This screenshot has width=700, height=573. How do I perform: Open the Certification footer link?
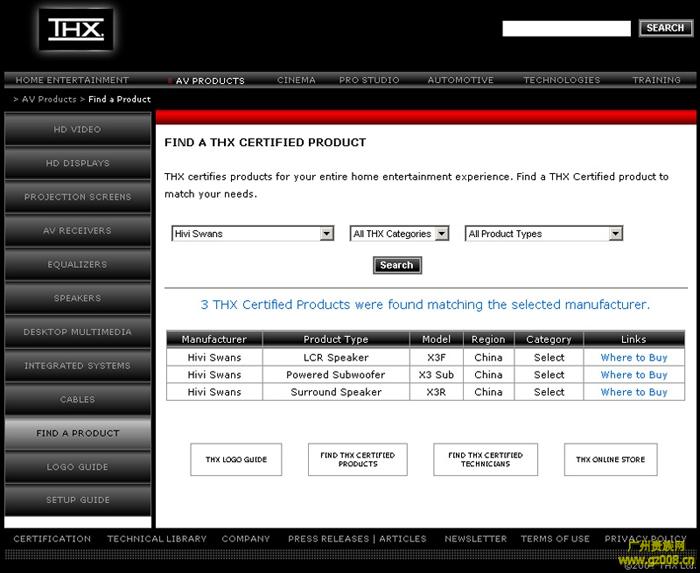click(52, 539)
